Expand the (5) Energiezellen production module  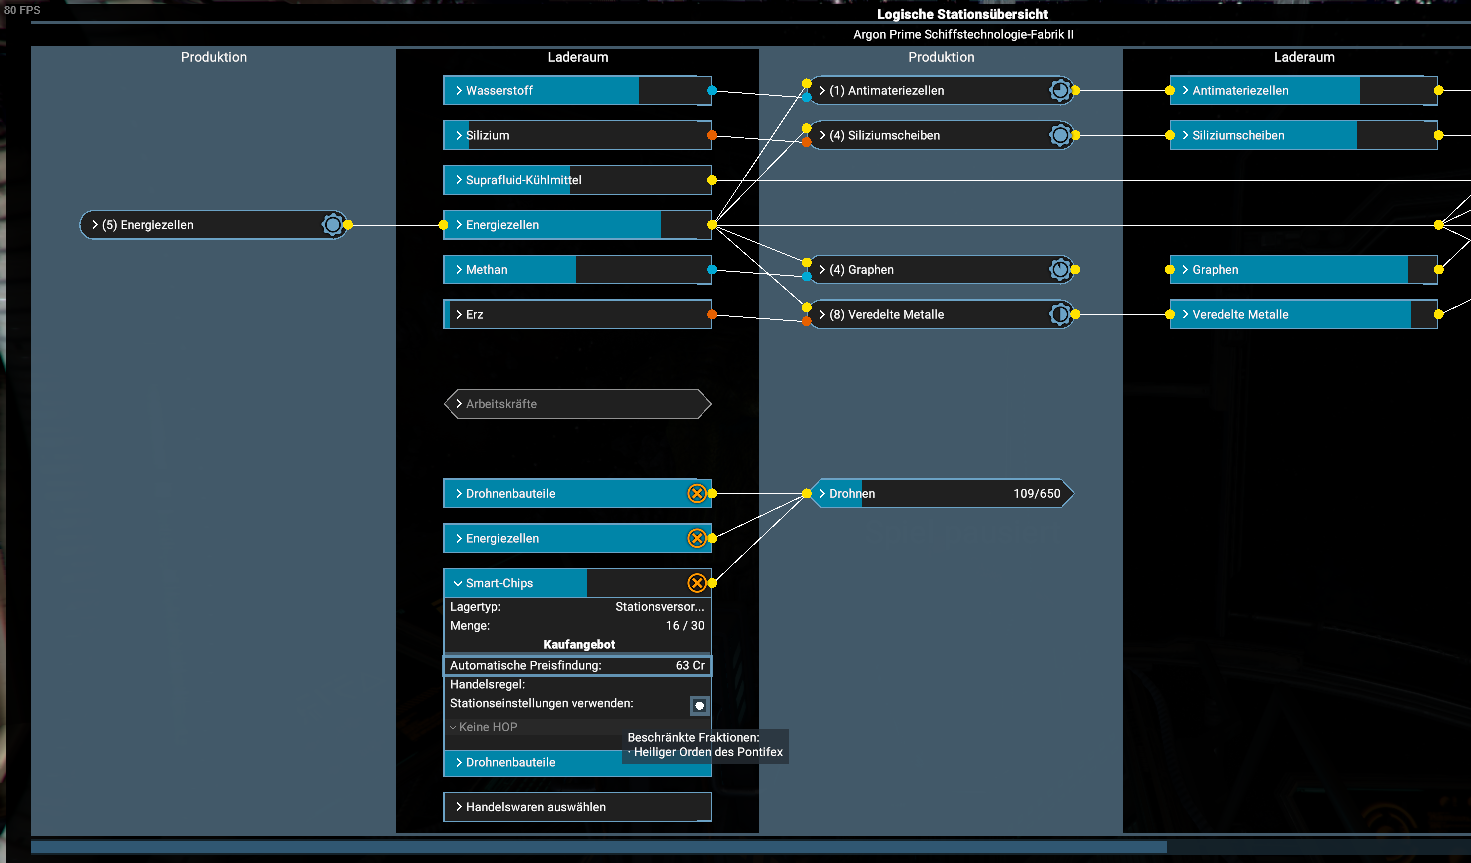(213, 225)
